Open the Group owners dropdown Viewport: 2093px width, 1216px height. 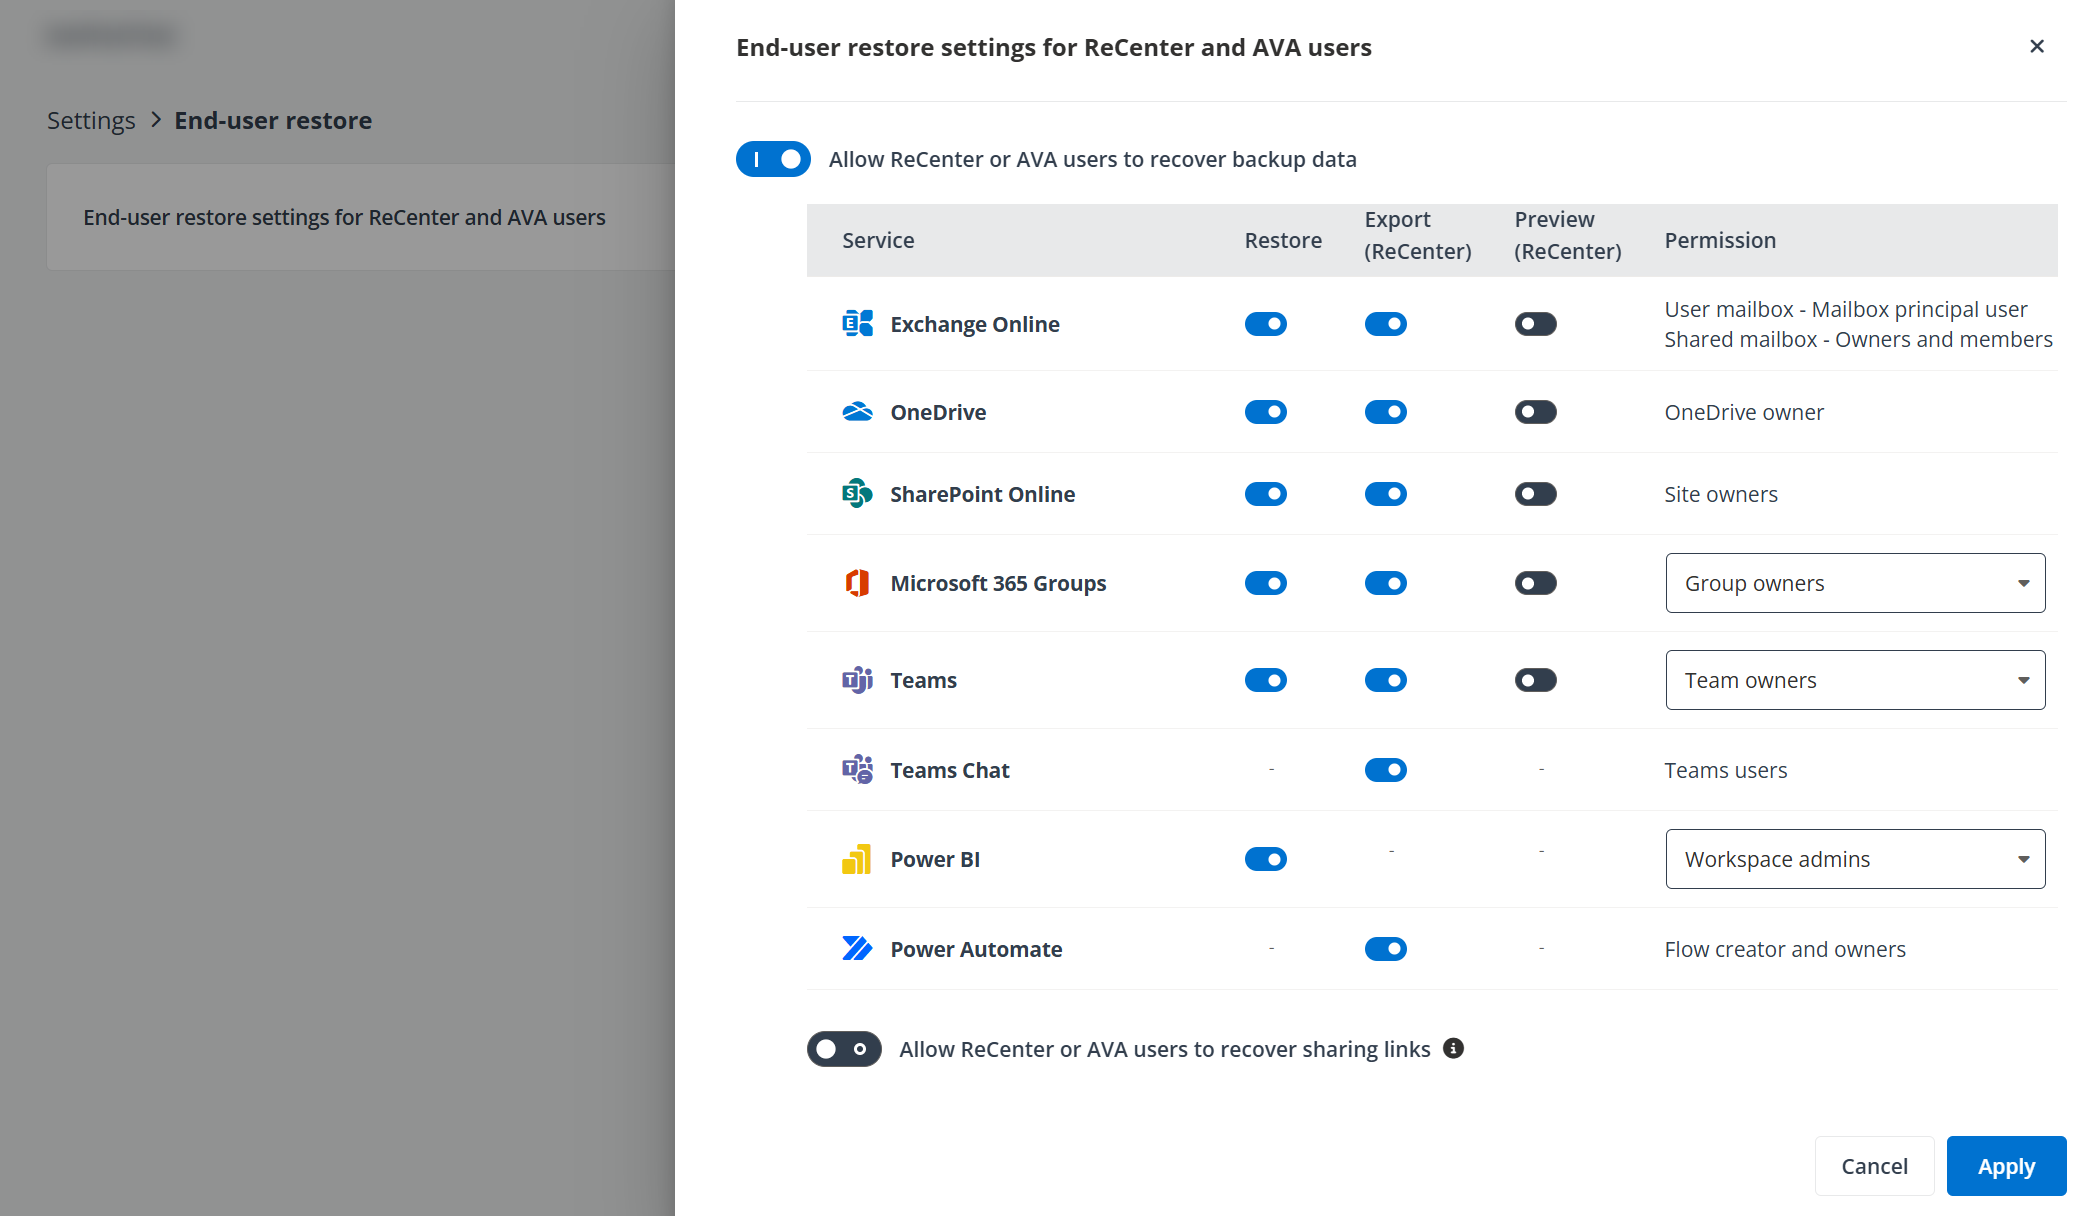[x=1855, y=583]
